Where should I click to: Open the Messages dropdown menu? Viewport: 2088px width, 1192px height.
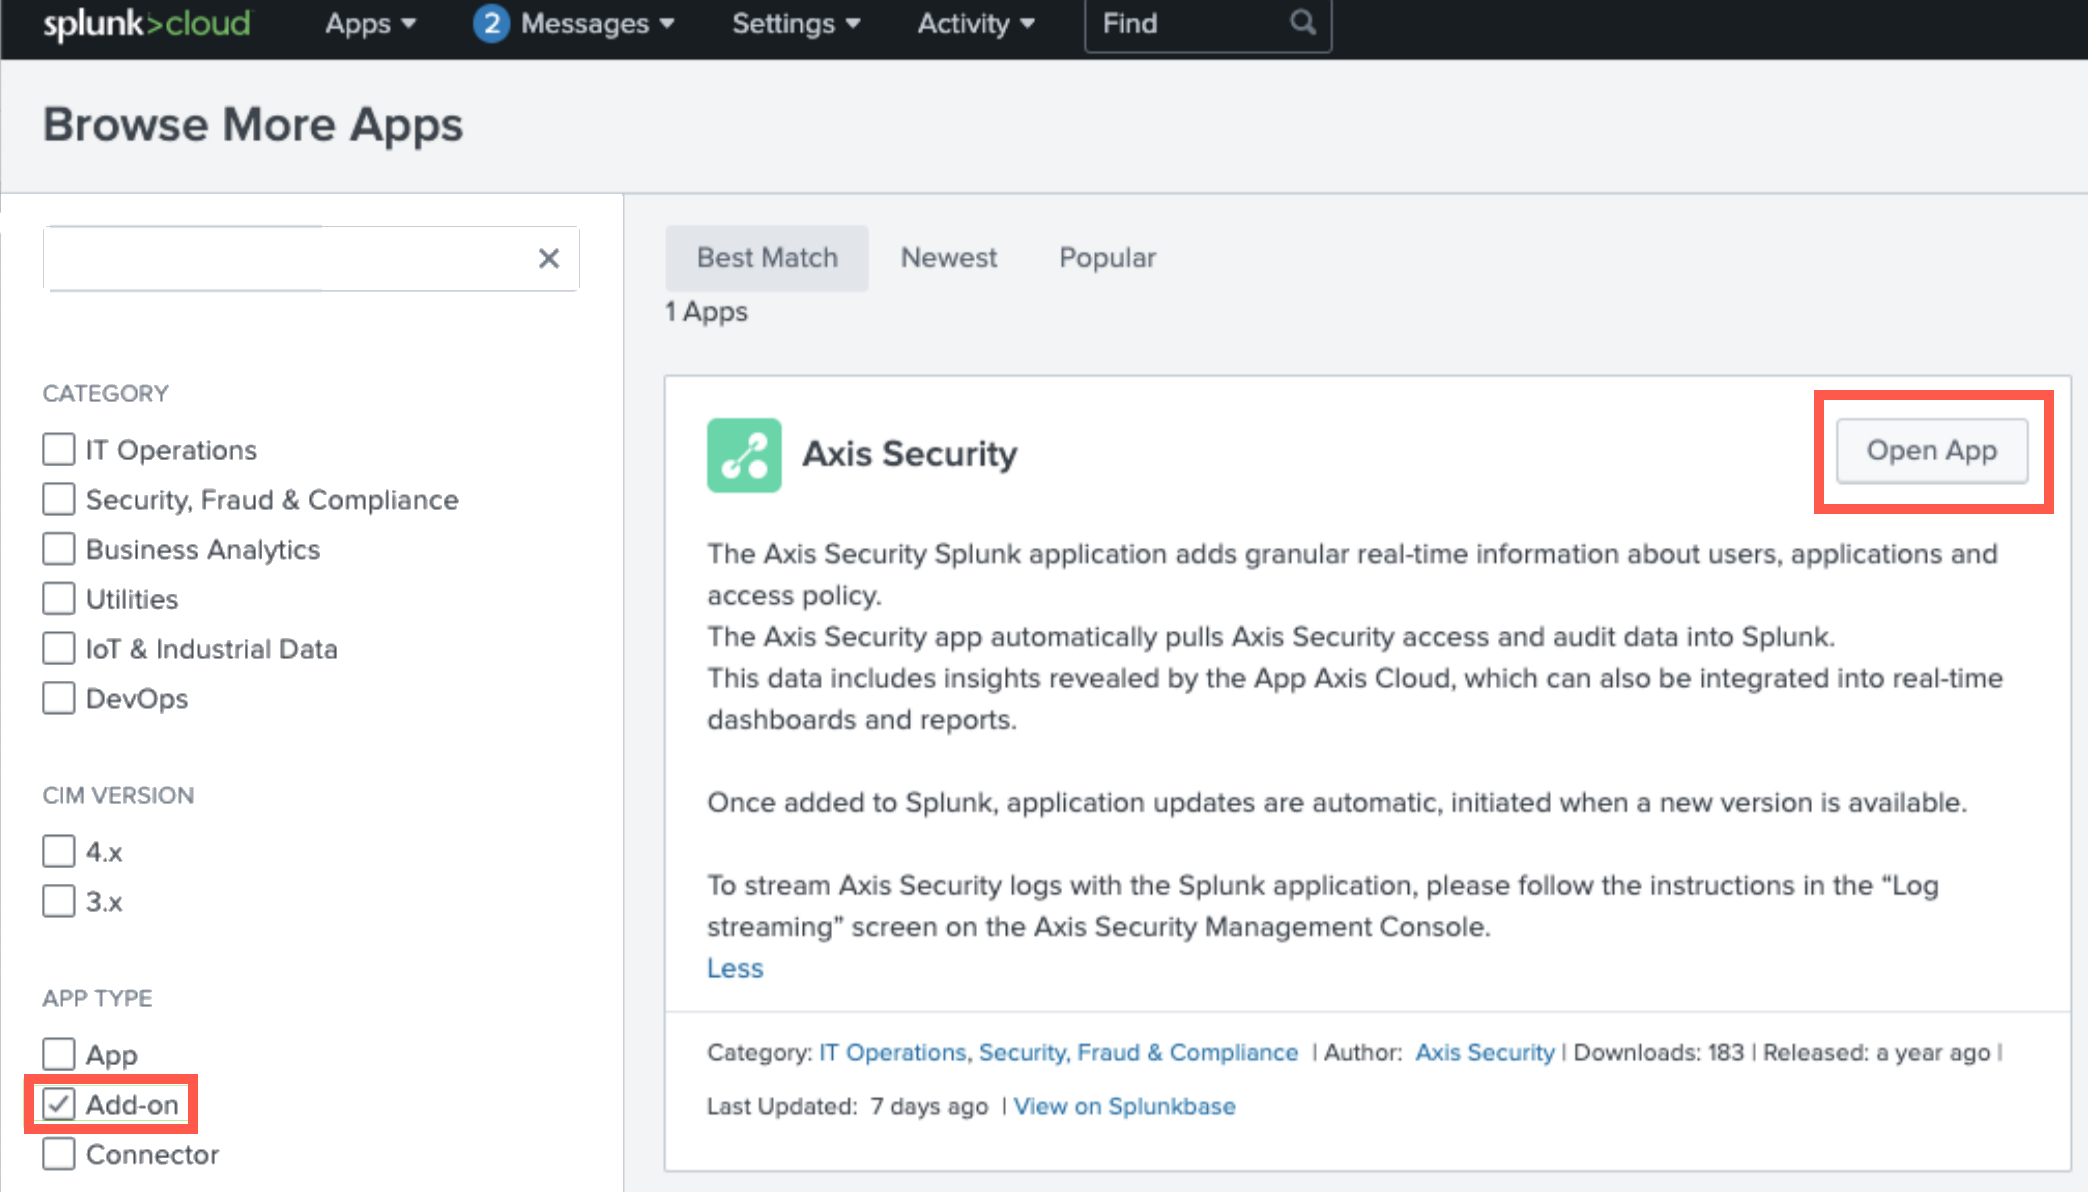coord(597,23)
